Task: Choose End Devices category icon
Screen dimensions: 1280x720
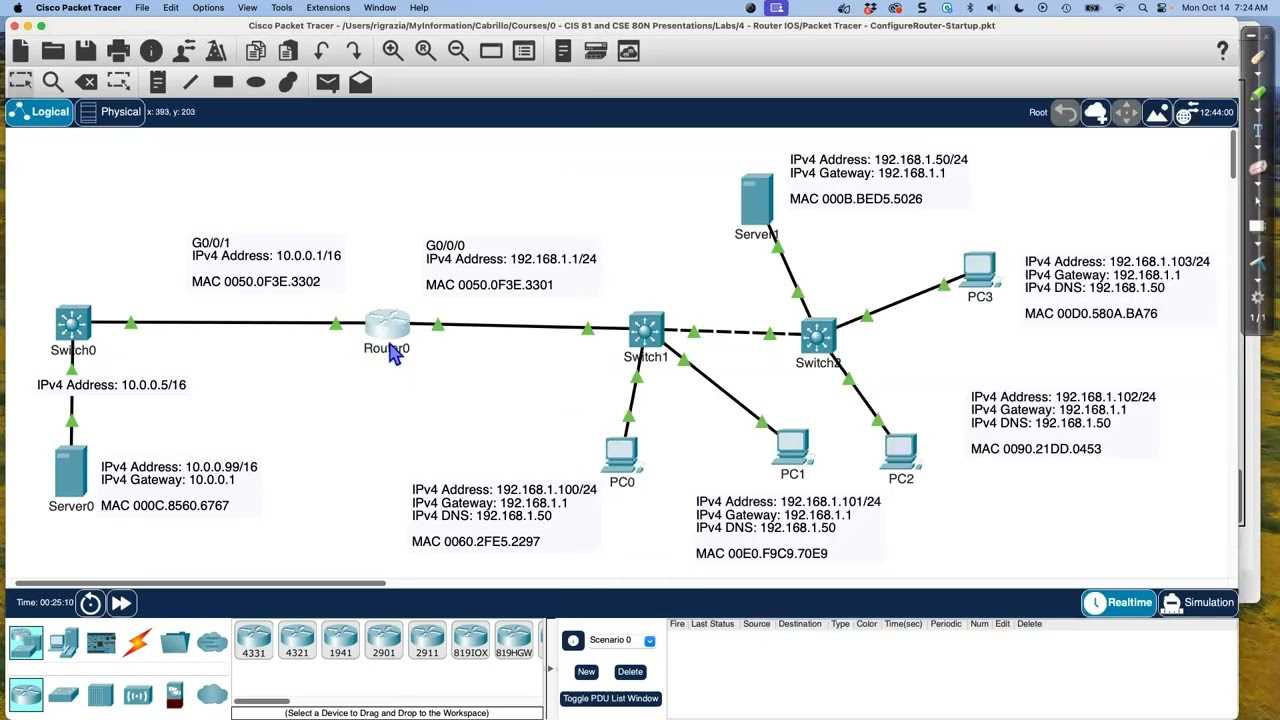Action: (63, 642)
